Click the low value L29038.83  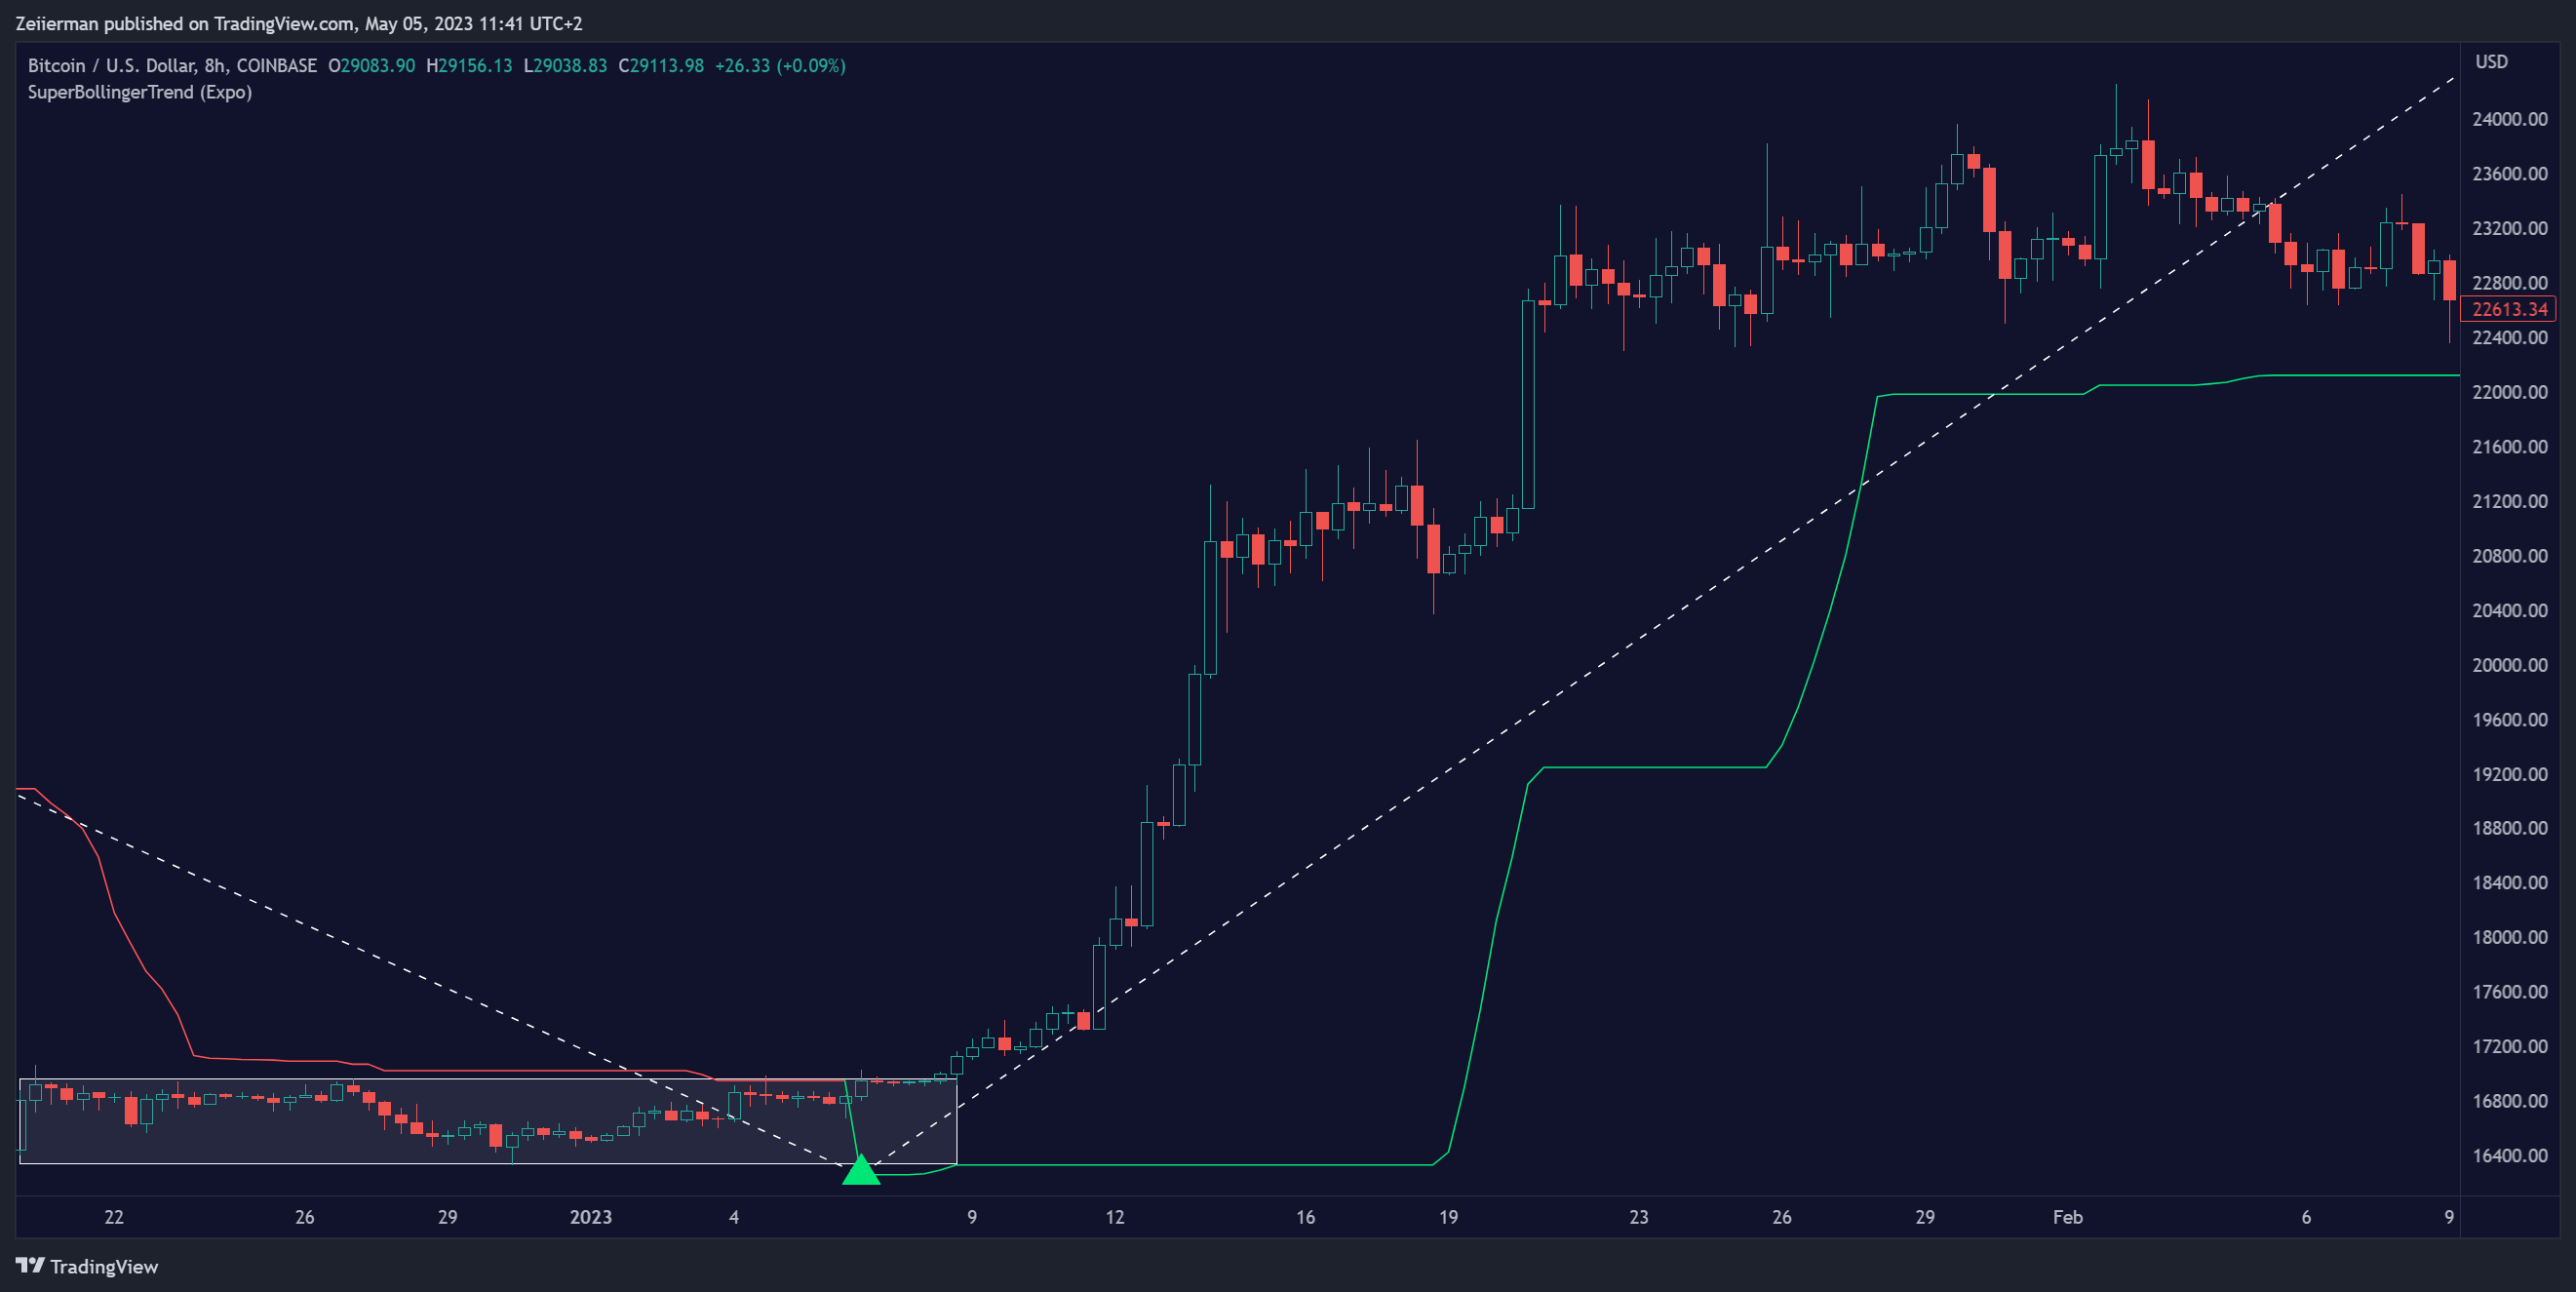click(x=565, y=65)
